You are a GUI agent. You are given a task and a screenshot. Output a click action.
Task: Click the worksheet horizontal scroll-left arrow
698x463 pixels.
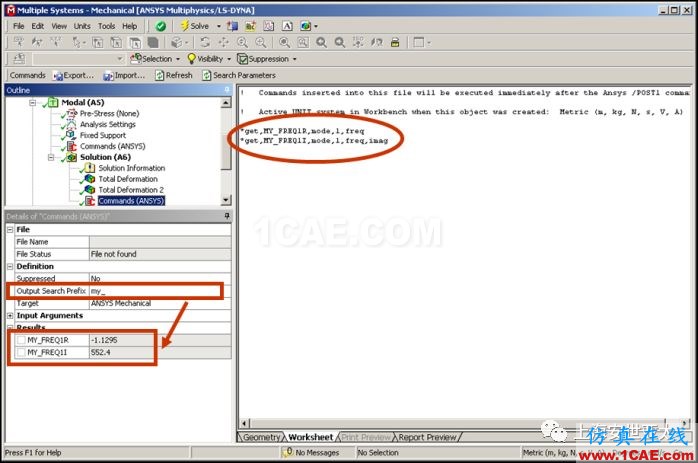pyautogui.click(x=244, y=423)
